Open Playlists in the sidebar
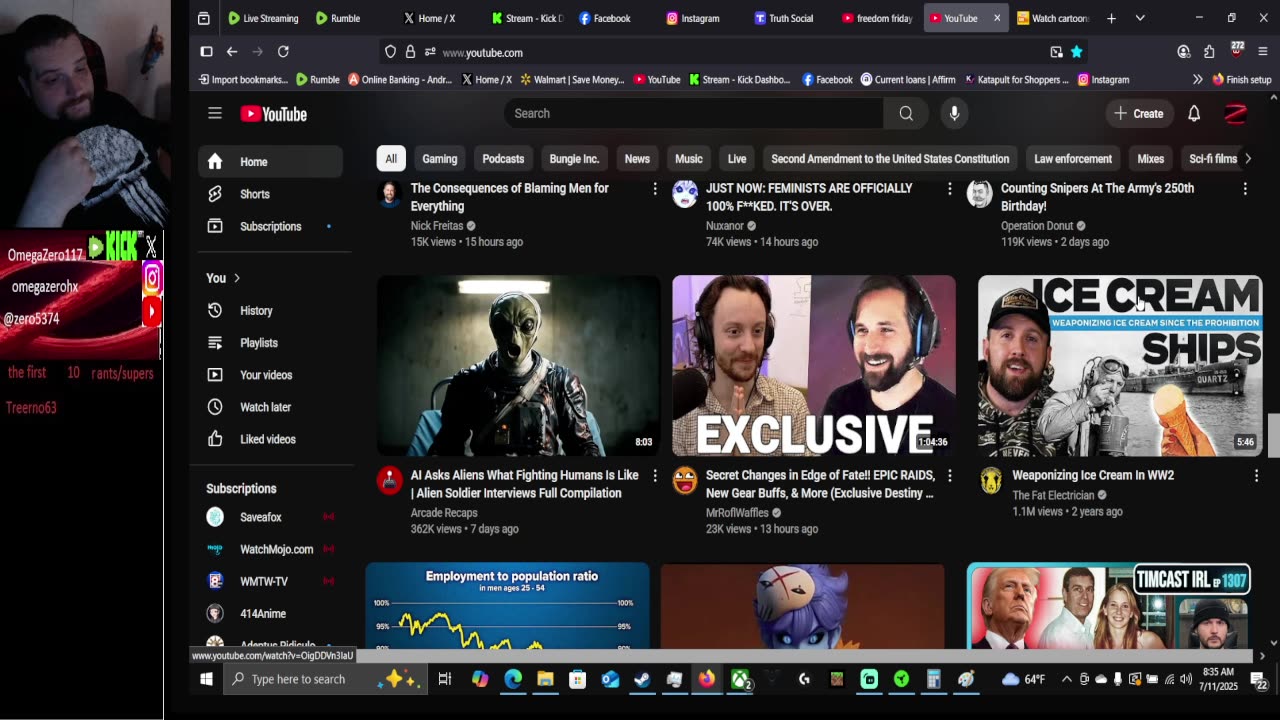This screenshot has height=720, width=1280. [x=271, y=343]
